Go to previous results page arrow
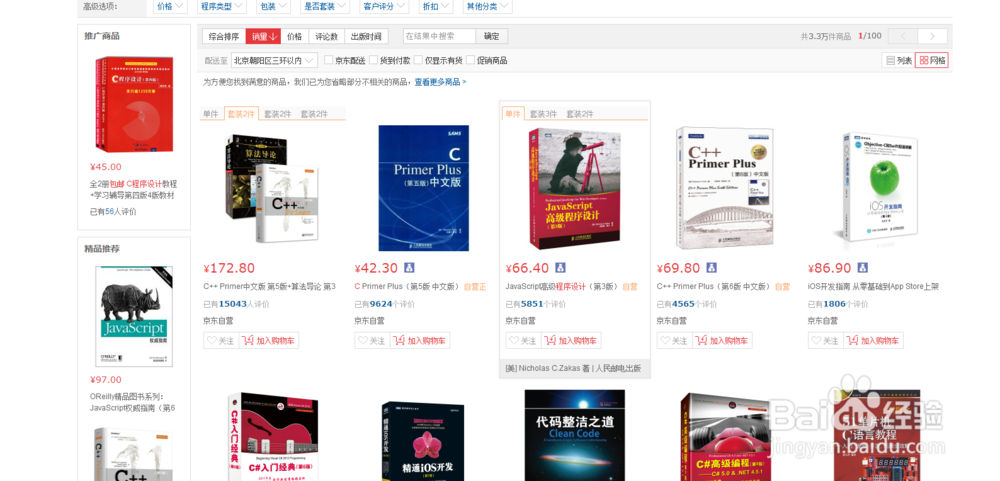 tap(902, 36)
